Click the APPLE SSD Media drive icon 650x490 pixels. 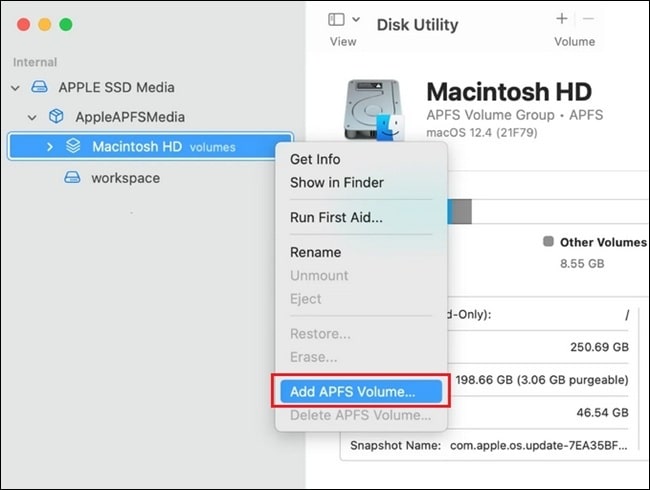[x=40, y=87]
